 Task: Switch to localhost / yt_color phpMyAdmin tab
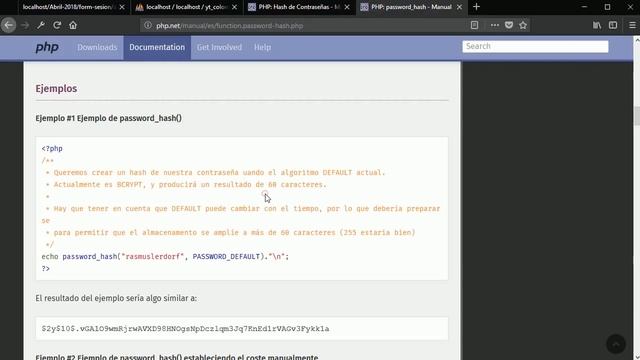pyautogui.click(x=187, y=7)
